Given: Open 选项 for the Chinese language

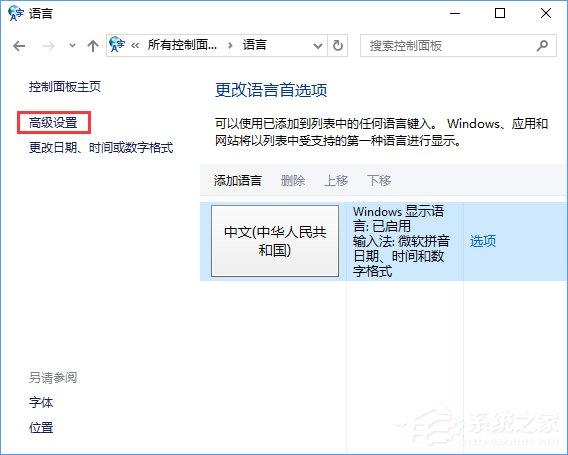Looking at the screenshot, I should tap(483, 241).
